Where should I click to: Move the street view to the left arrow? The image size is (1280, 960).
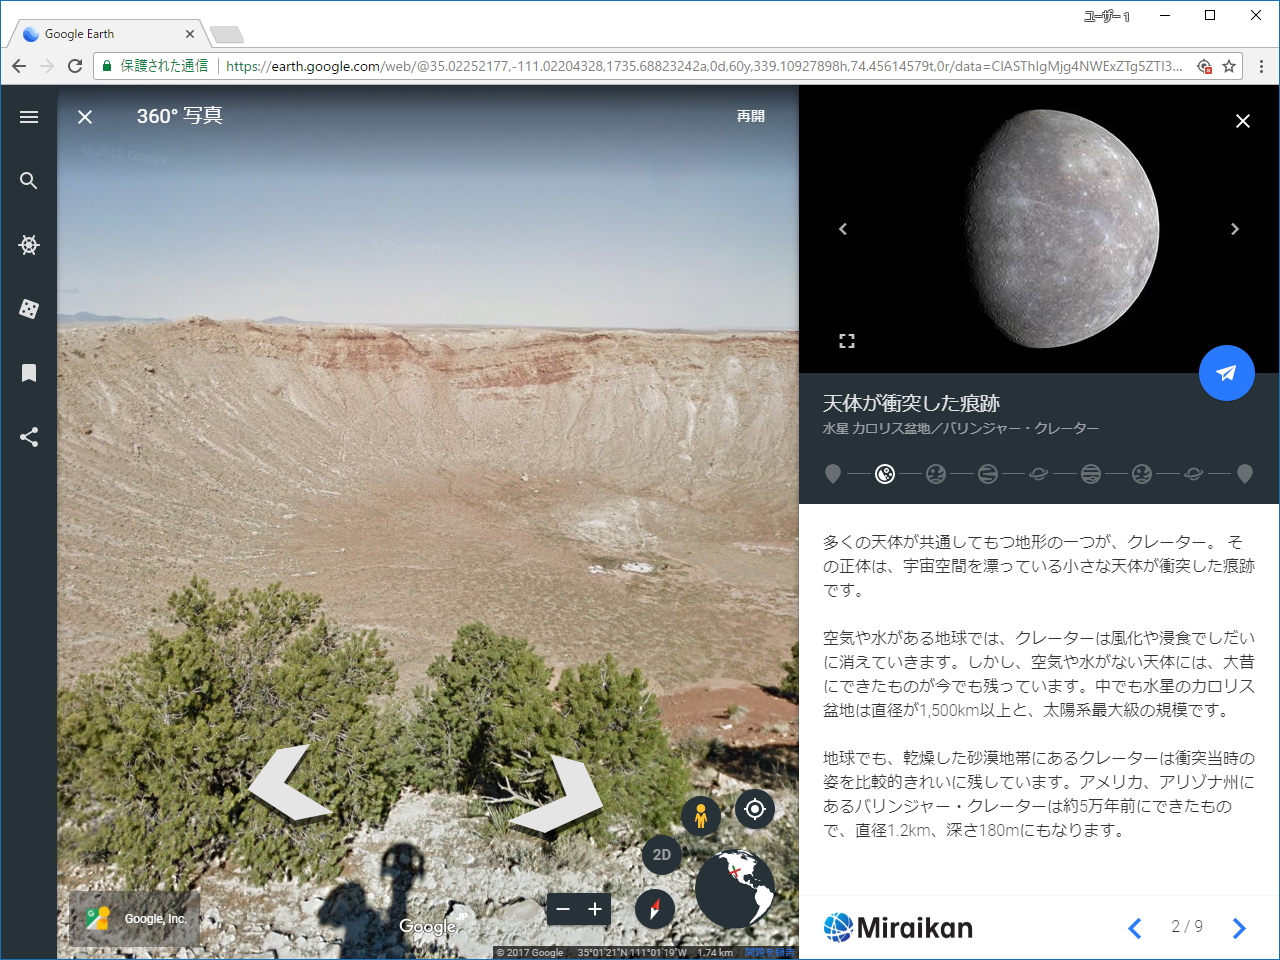coord(291,784)
